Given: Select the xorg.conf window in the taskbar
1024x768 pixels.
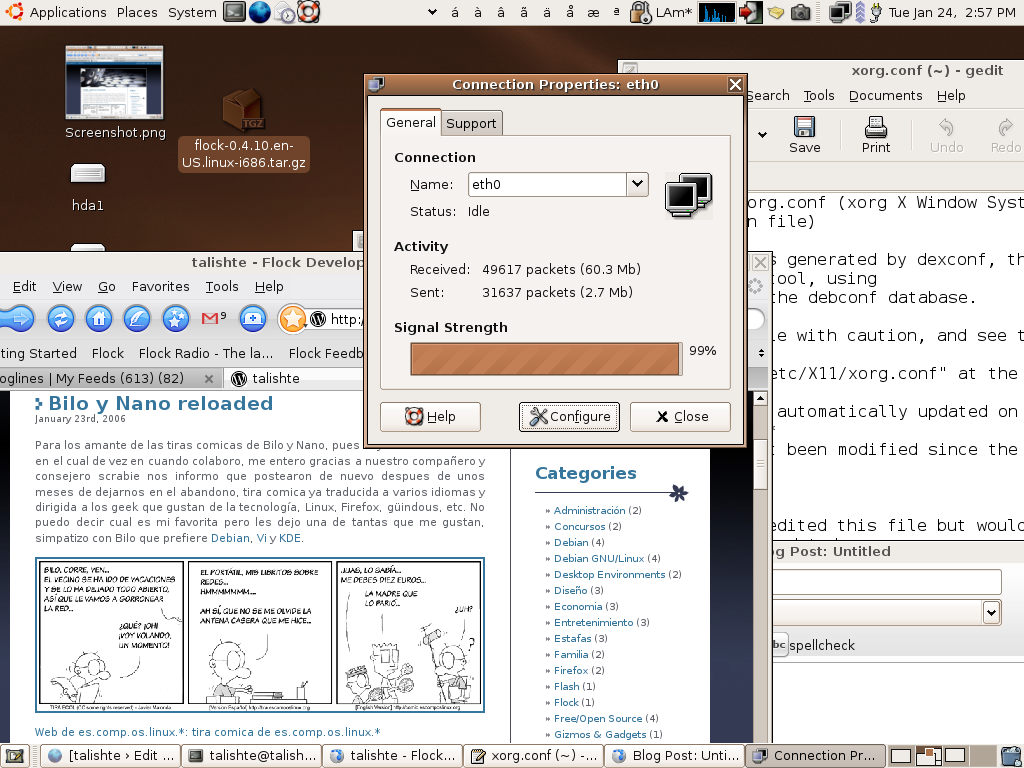Looking at the screenshot, I should coord(533,755).
